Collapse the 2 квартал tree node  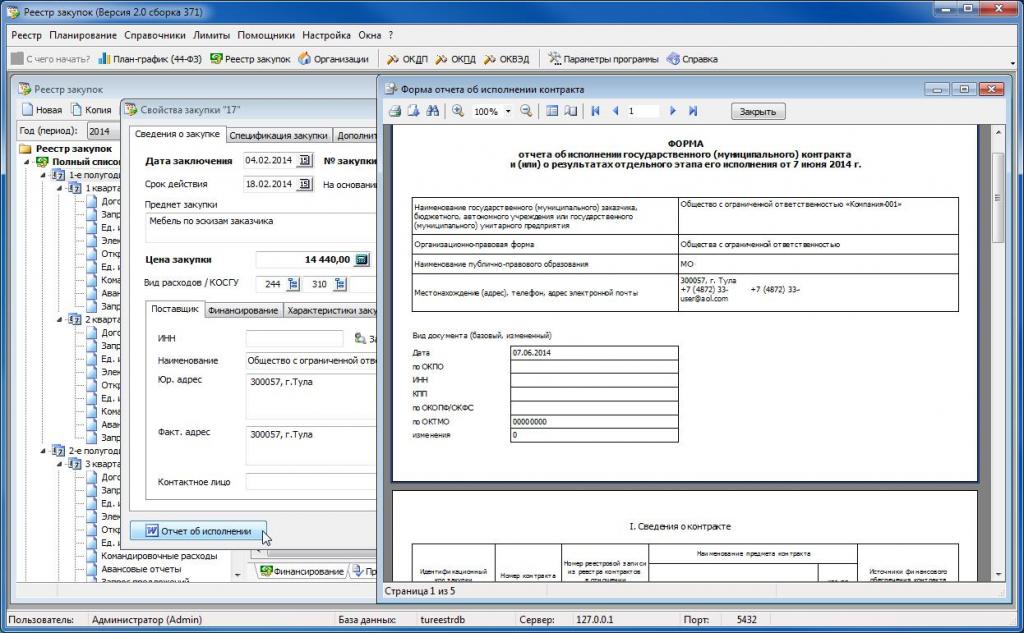point(59,320)
